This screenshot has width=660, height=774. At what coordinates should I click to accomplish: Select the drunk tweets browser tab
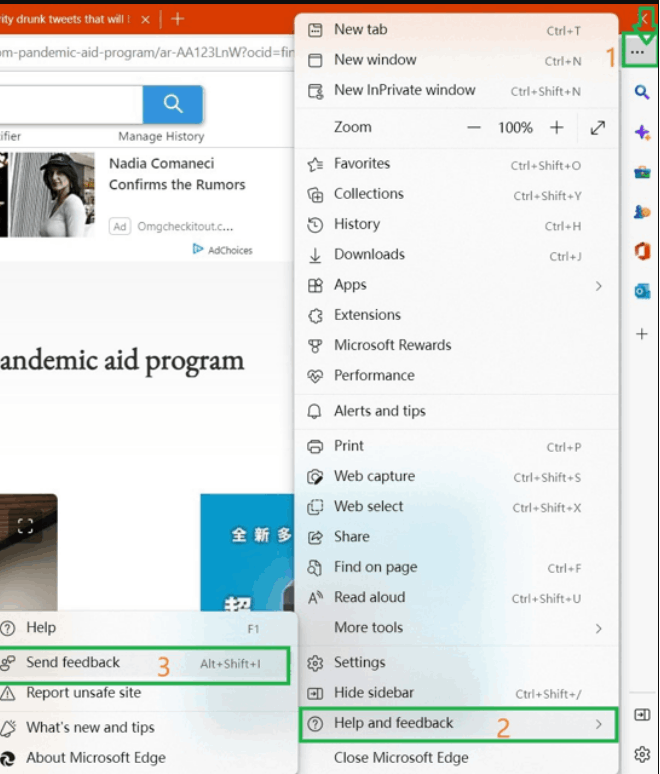point(67,19)
